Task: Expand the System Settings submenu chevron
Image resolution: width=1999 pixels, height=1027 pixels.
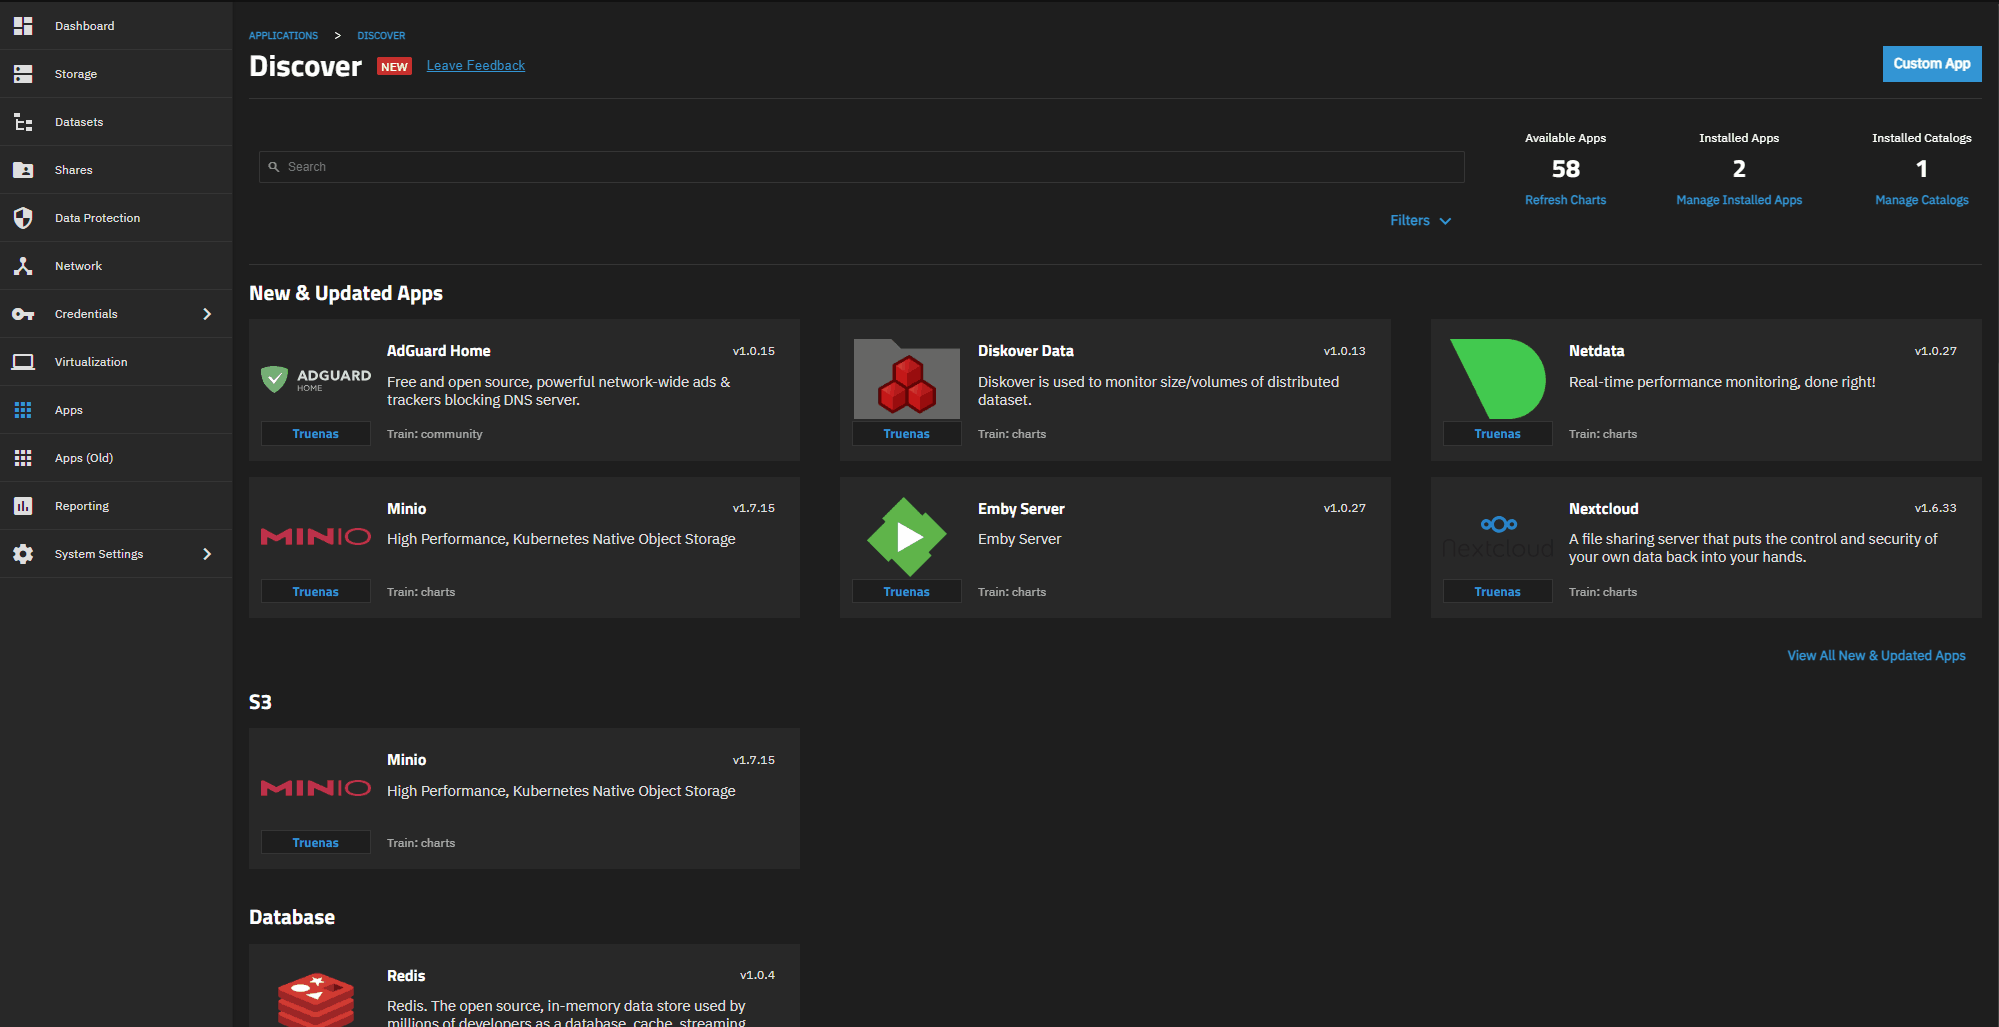Action: click(207, 554)
